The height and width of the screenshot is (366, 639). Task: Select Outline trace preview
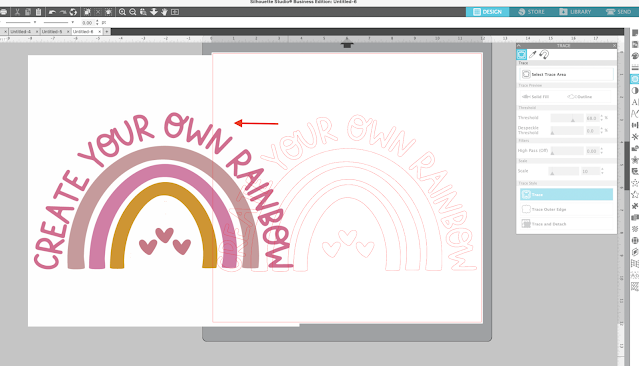[x=580, y=97]
